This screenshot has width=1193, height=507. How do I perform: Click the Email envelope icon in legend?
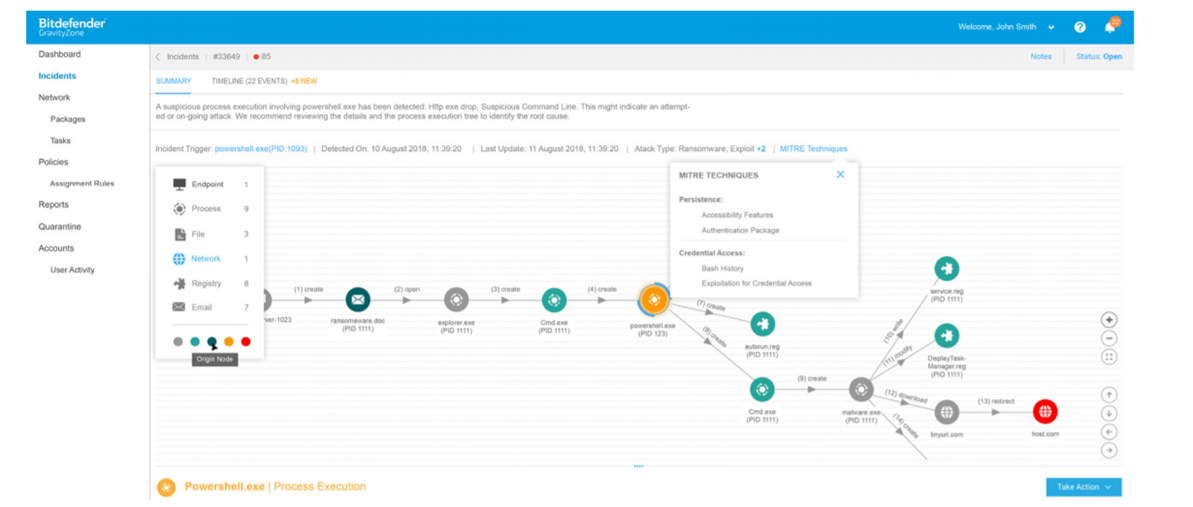coord(179,308)
